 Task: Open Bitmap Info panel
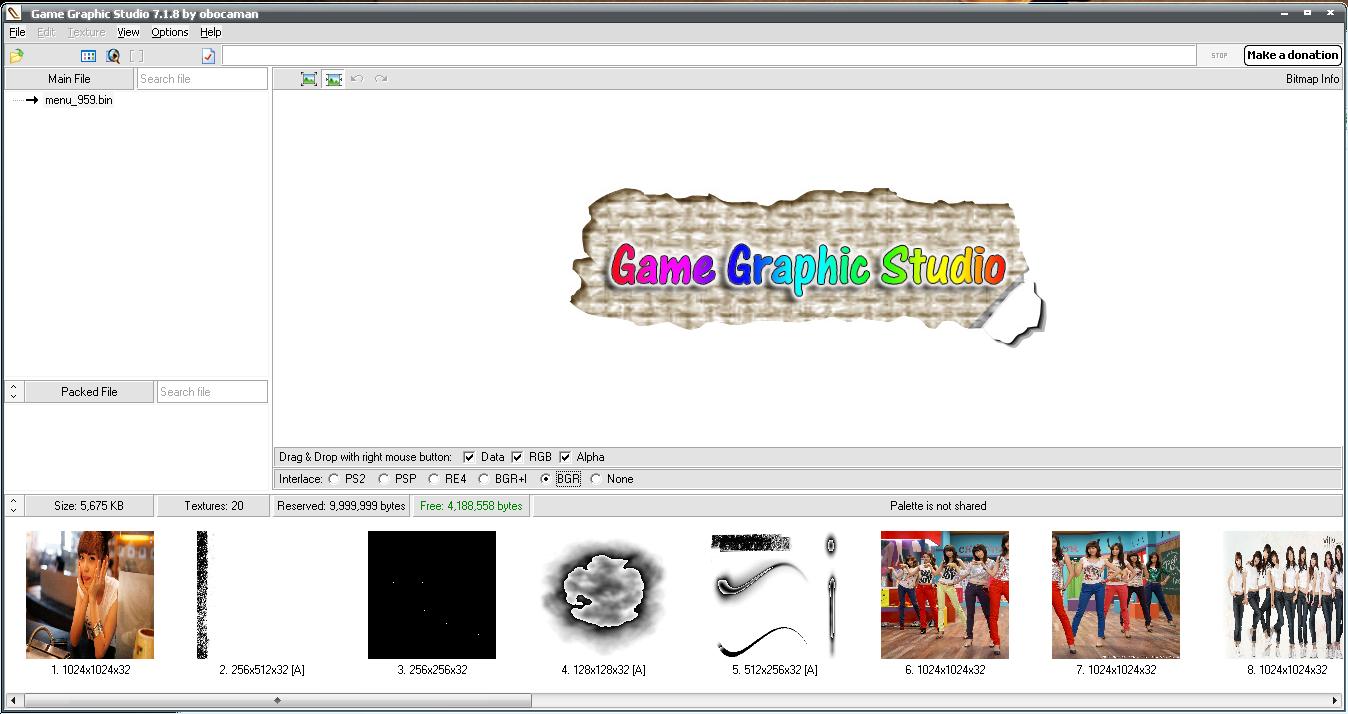click(x=1312, y=79)
